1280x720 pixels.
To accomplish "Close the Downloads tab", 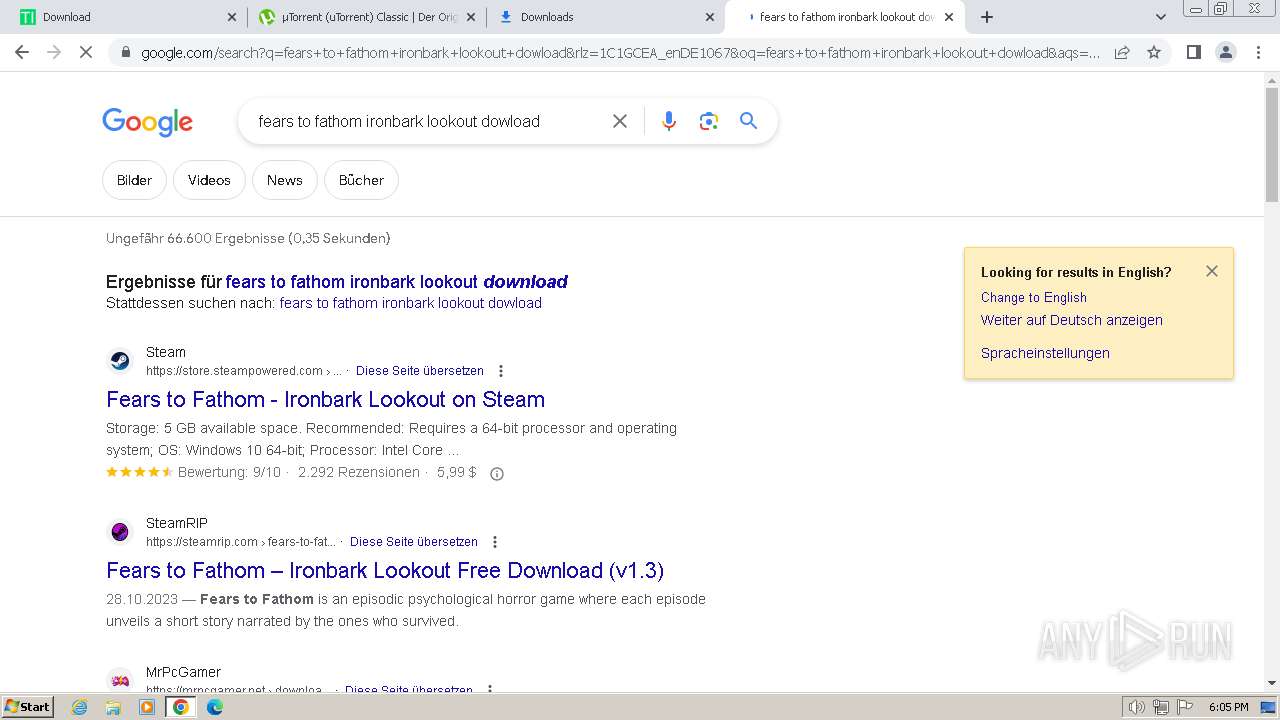I will [x=710, y=17].
